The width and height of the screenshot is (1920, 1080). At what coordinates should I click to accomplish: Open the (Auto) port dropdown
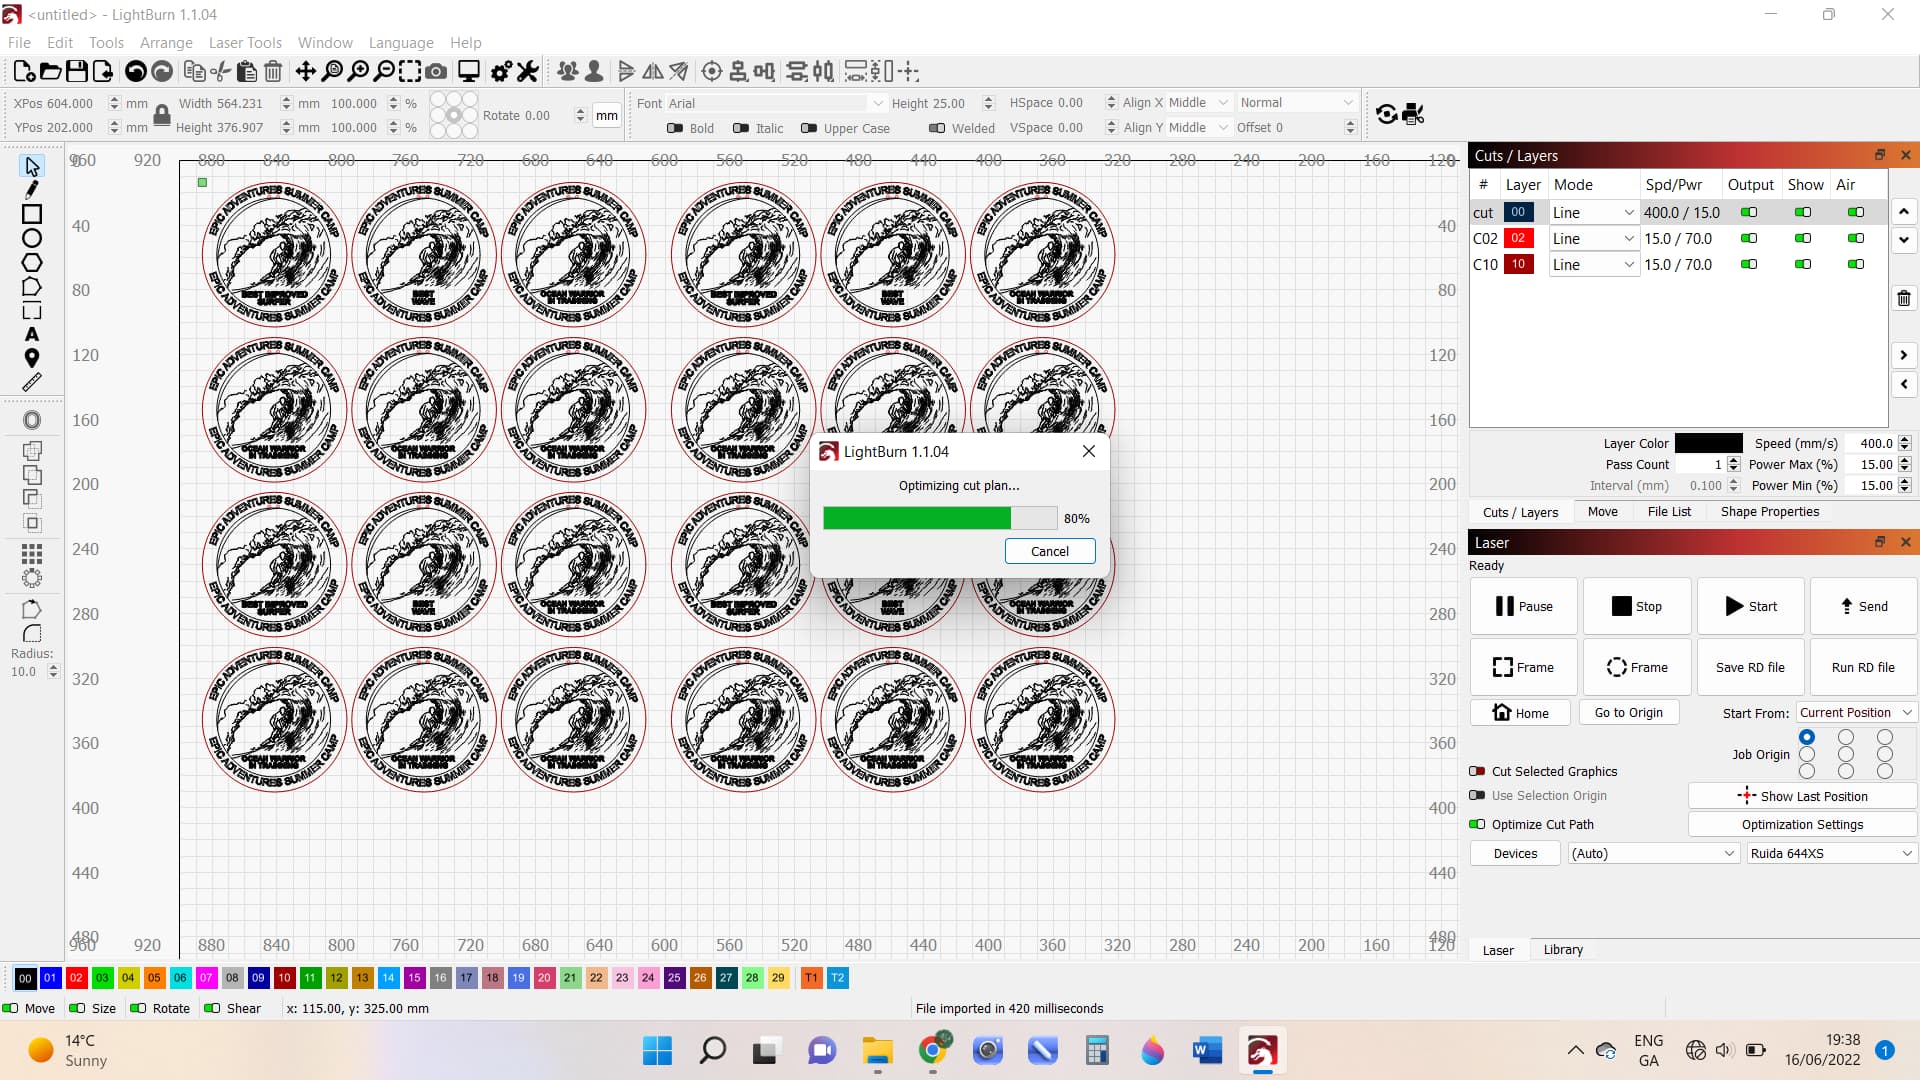(1652, 853)
